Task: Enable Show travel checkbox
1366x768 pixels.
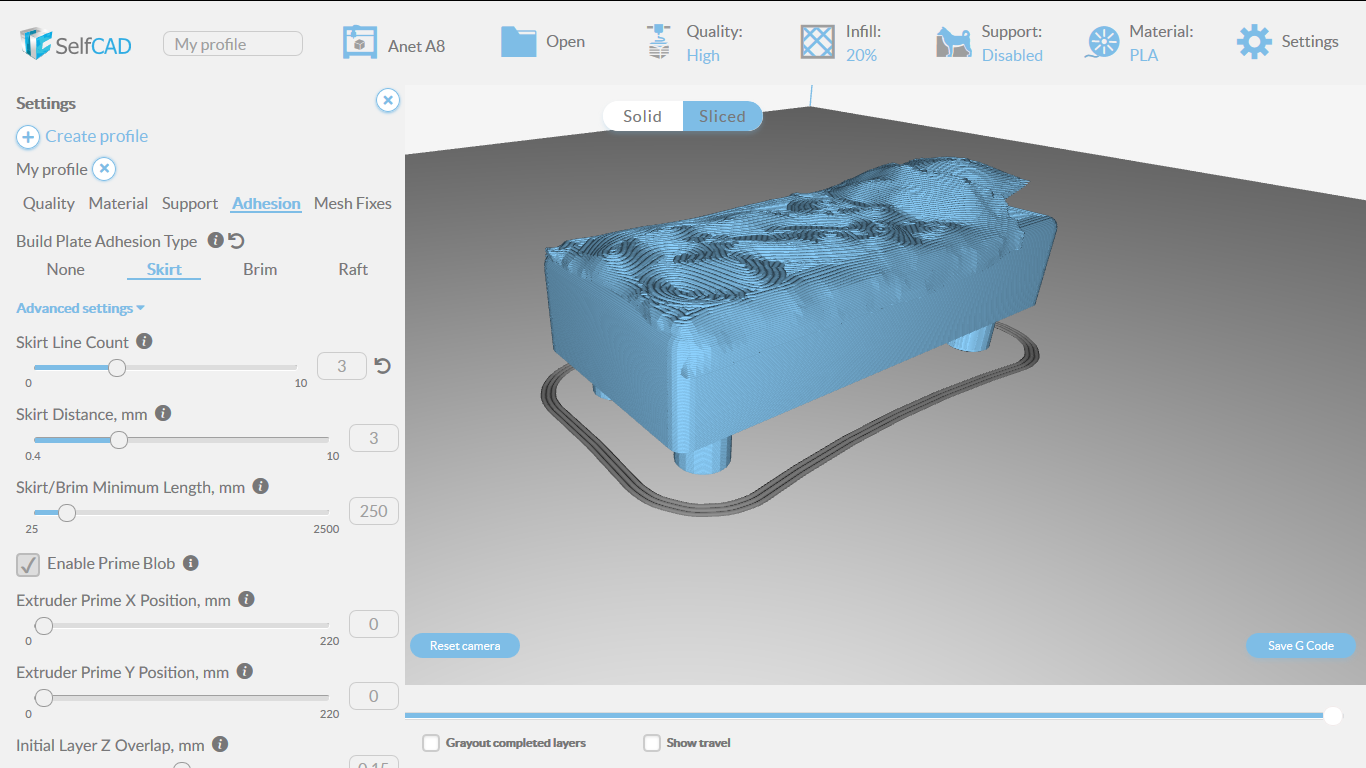Action: click(652, 743)
